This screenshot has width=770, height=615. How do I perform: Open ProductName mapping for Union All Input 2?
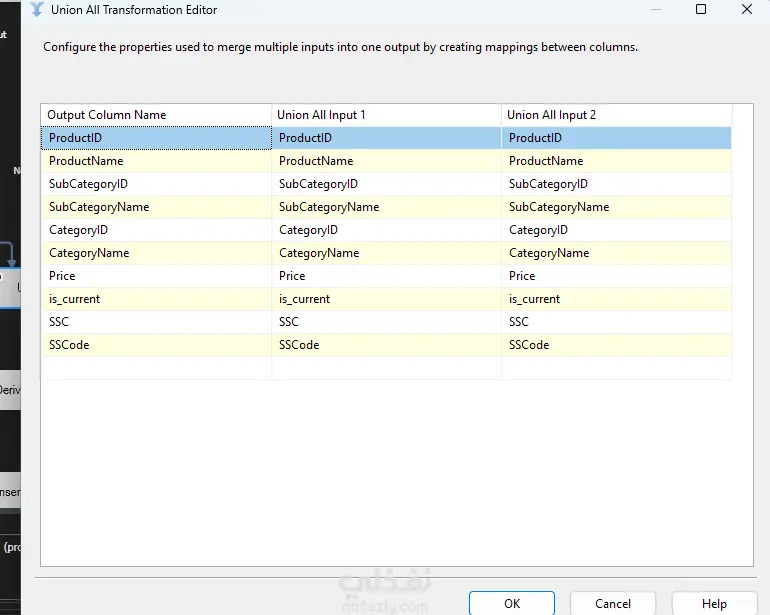pyautogui.click(x=617, y=161)
